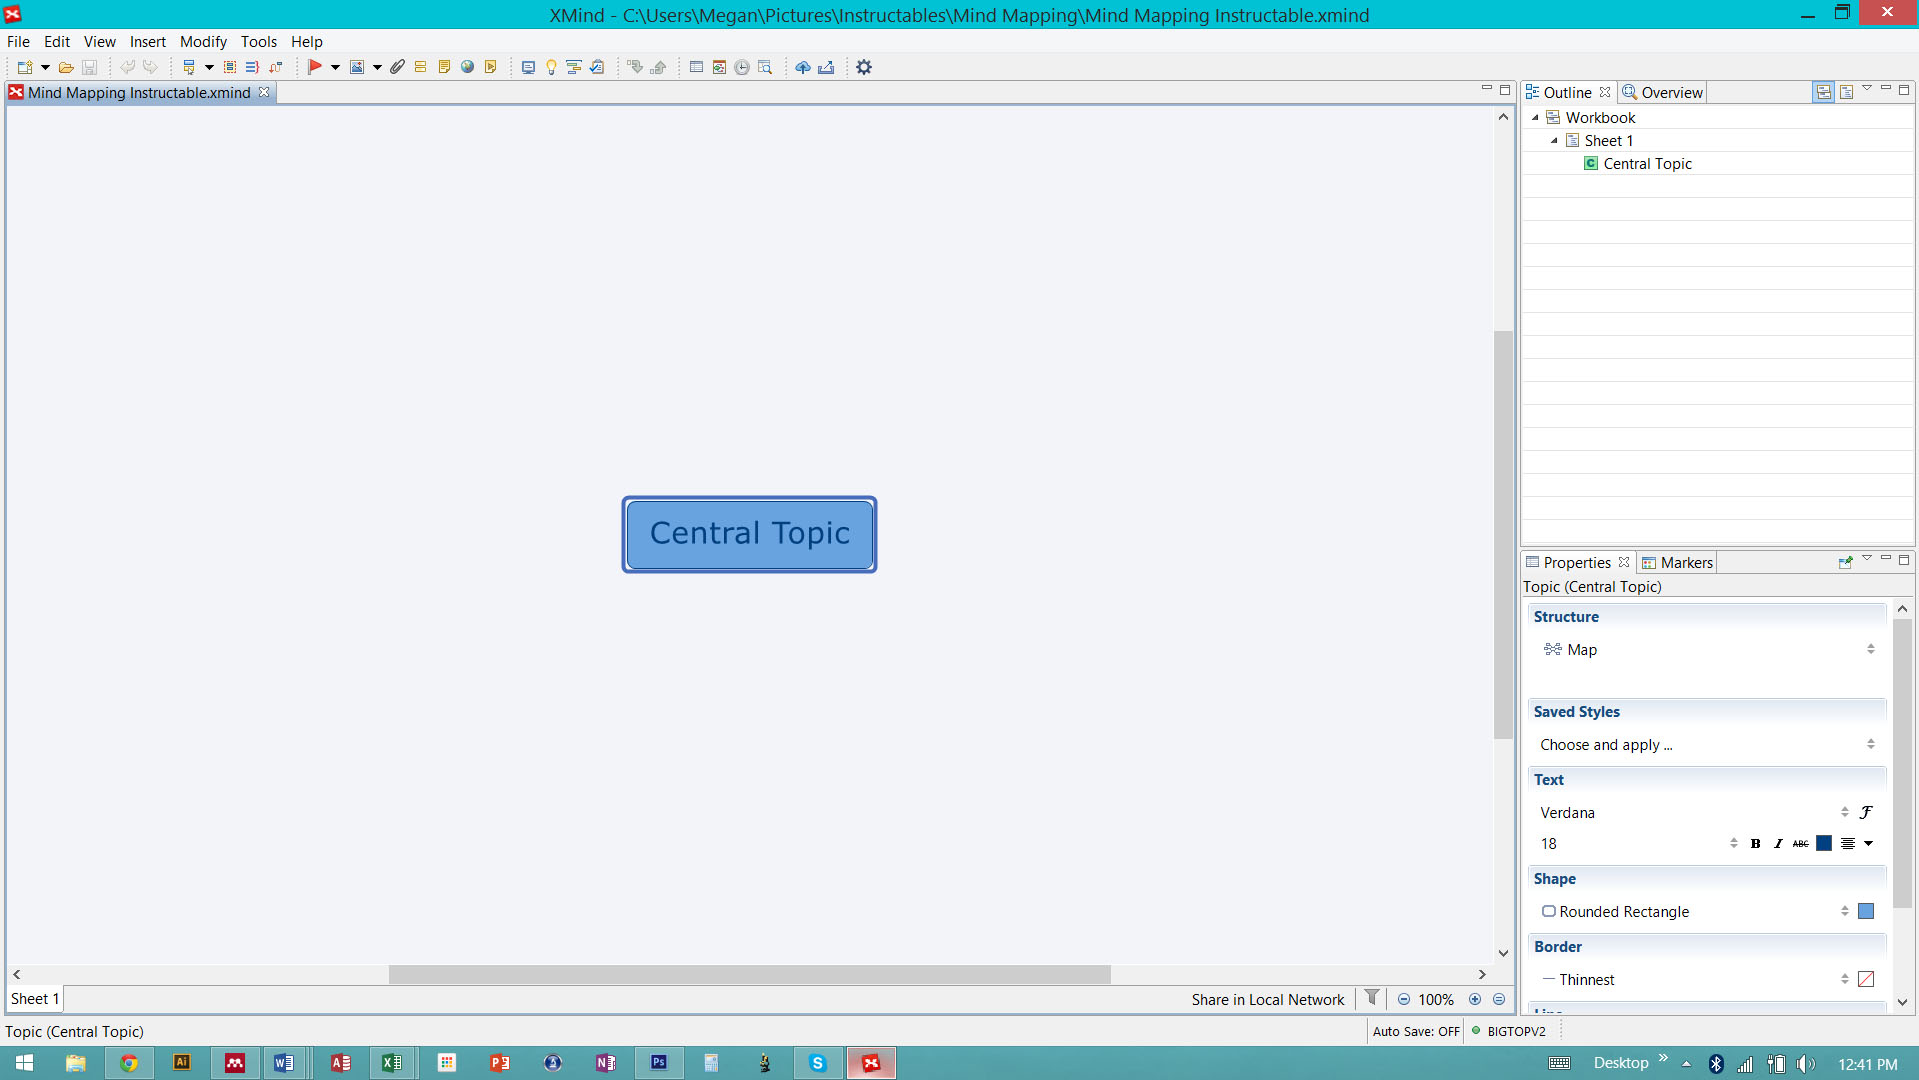Open the Rounded Rectangle shape dropdown
Screen dimensions: 1919x1080
pyautogui.click(x=1694, y=912)
